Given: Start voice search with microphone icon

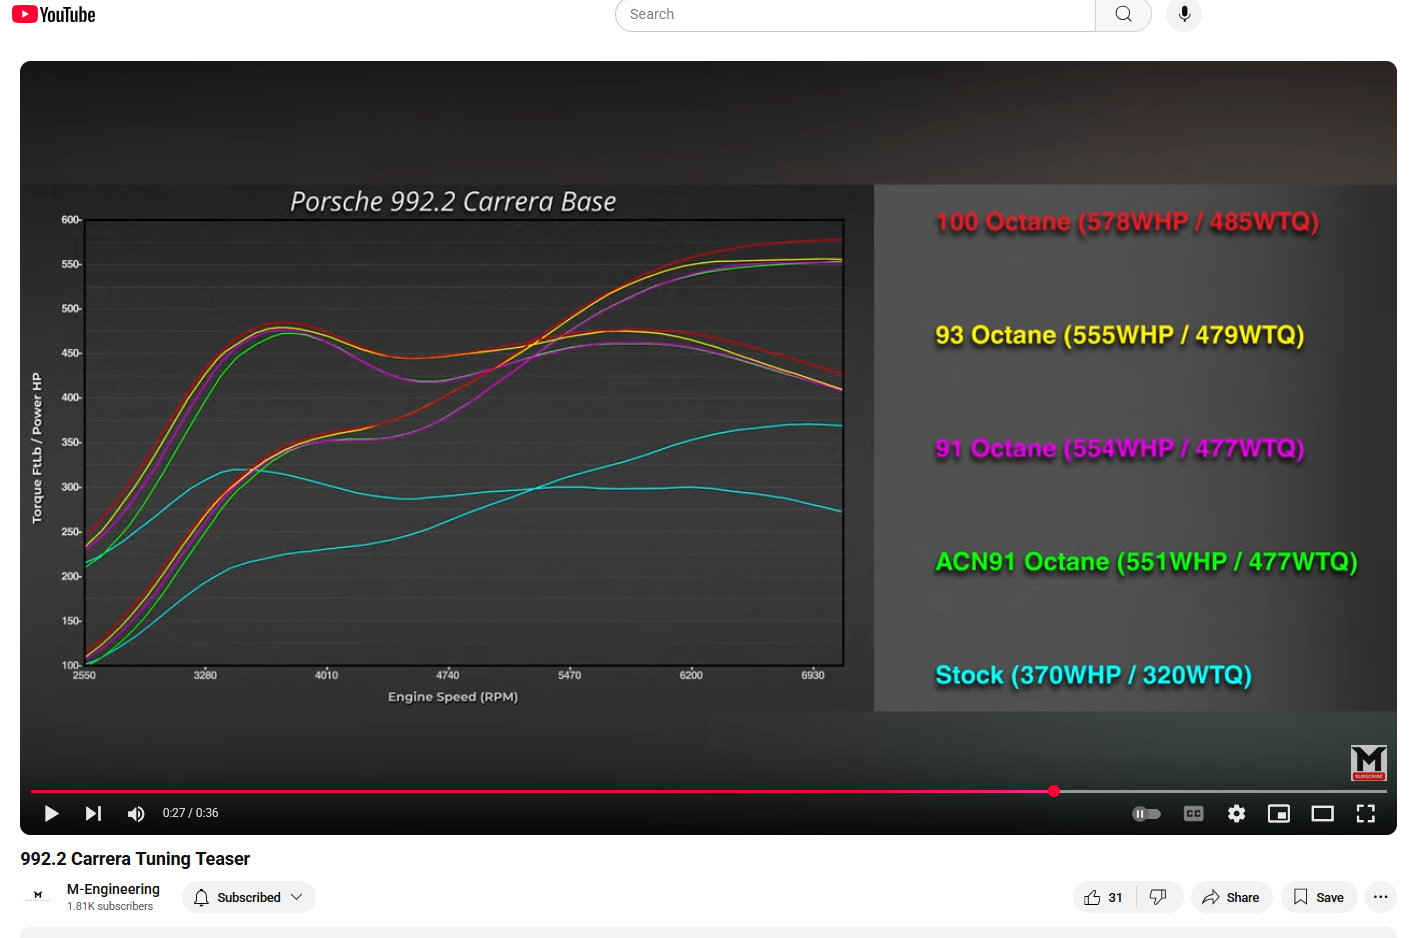Looking at the screenshot, I should (x=1184, y=14).
